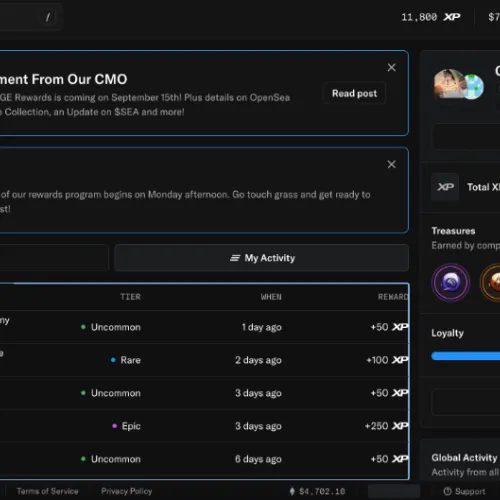Select the Epic tier activity row
500x500 pixels.
pos(204,426)
